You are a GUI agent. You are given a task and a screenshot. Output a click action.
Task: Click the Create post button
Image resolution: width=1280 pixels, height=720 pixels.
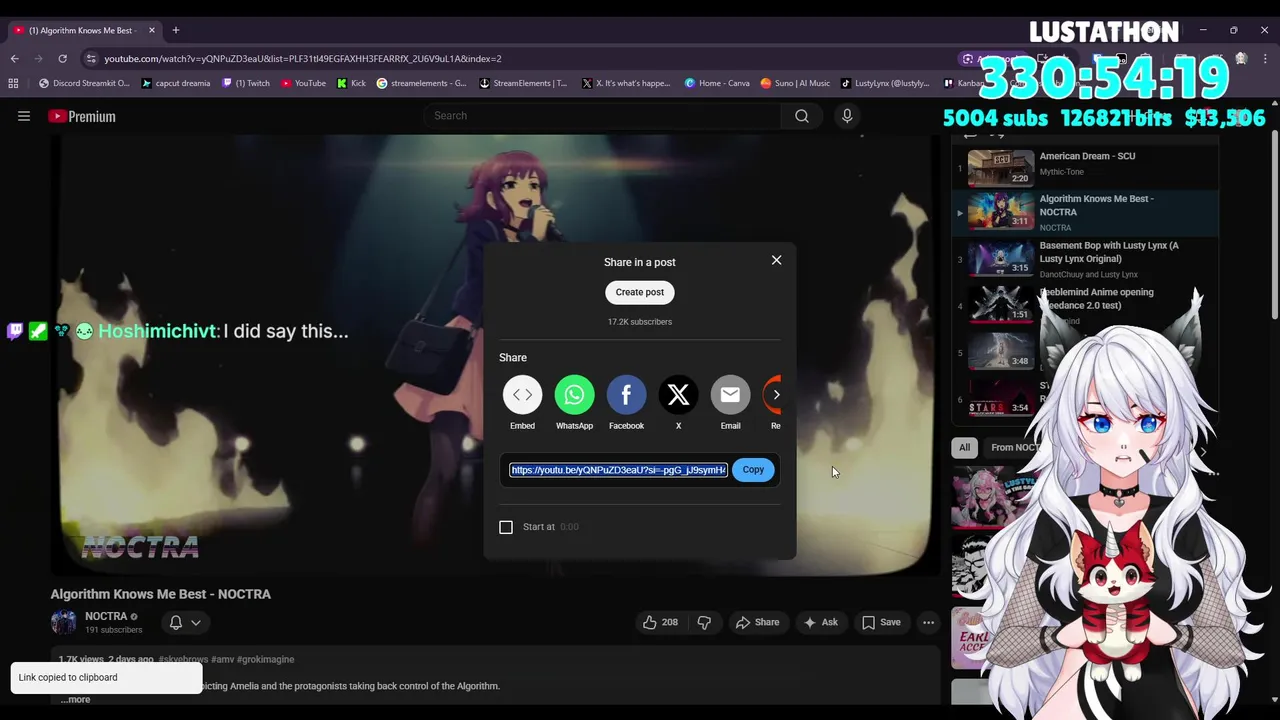pos(640,292)
